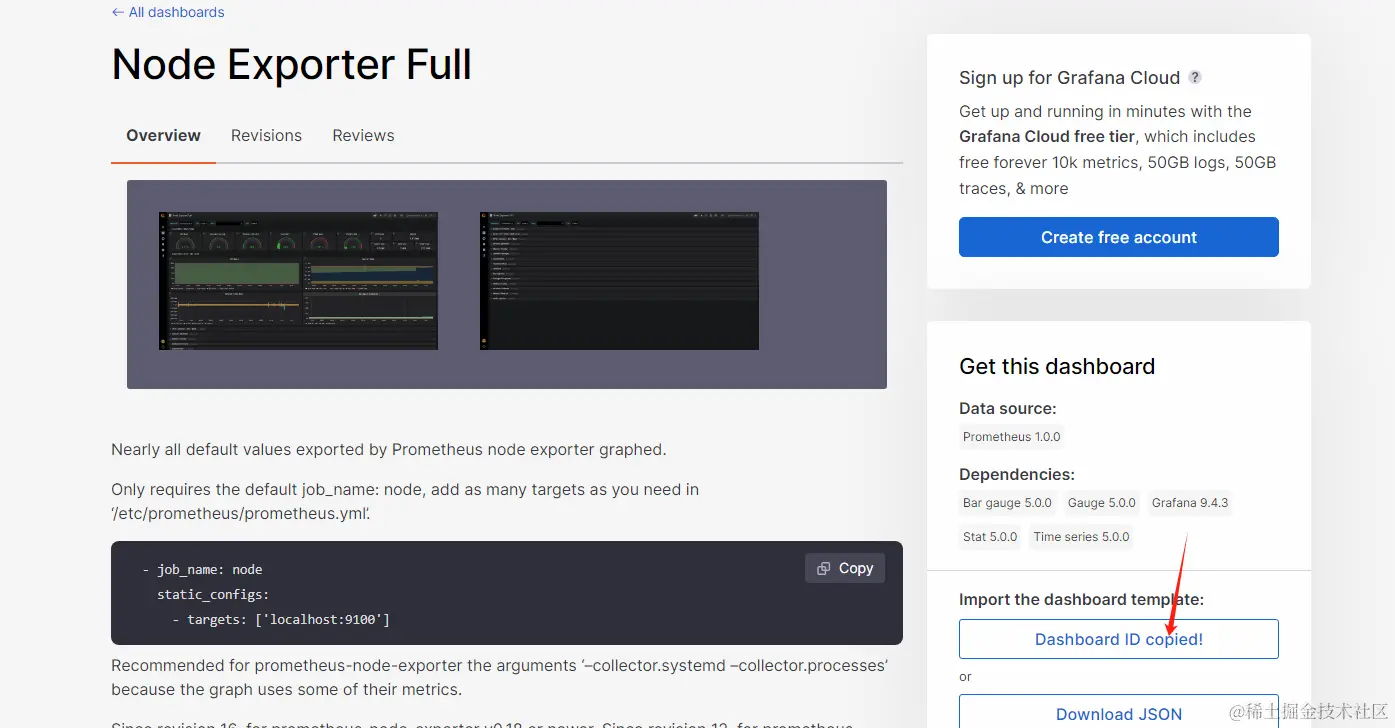Screen dimensions: 1395x728
Task: Click the Sign up for Grafana Cloud title
Action: [x=1069, y=77]
